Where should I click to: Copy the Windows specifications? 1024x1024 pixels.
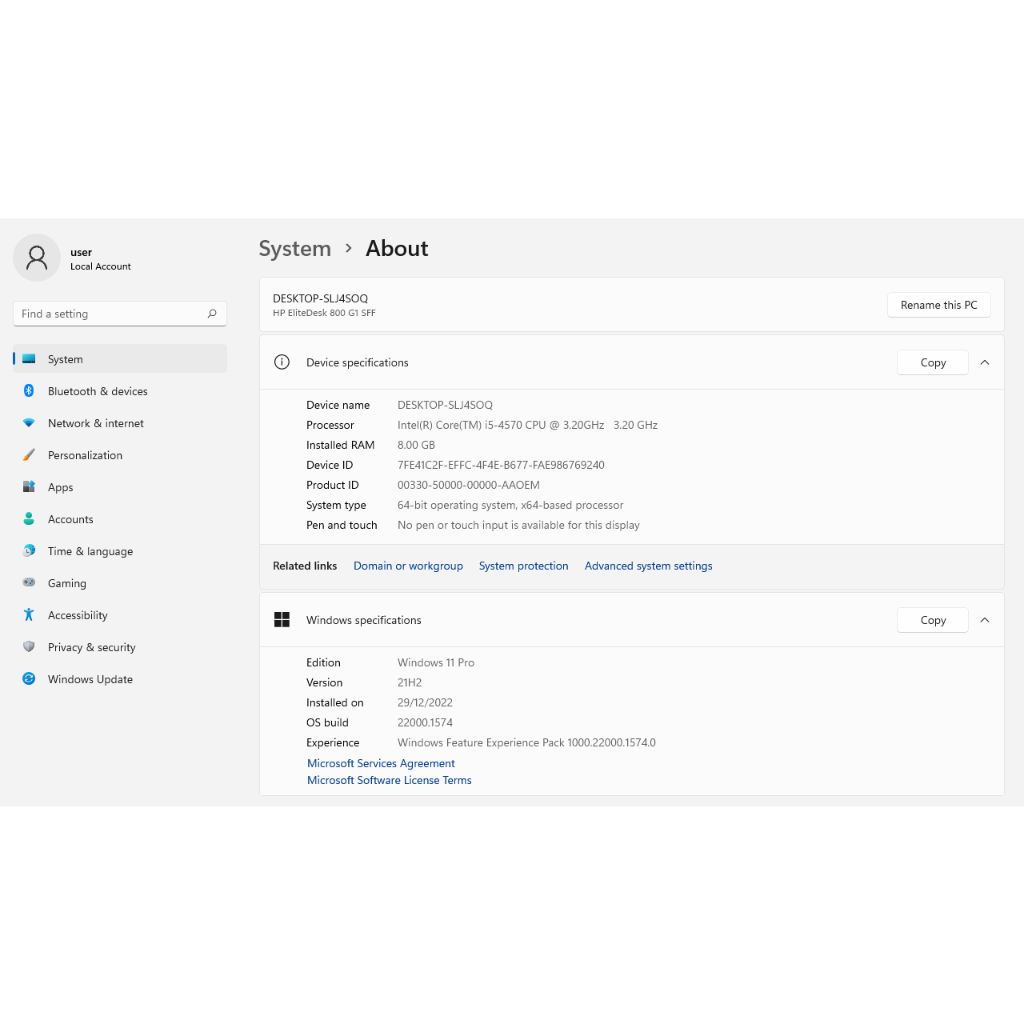[933, 620]
